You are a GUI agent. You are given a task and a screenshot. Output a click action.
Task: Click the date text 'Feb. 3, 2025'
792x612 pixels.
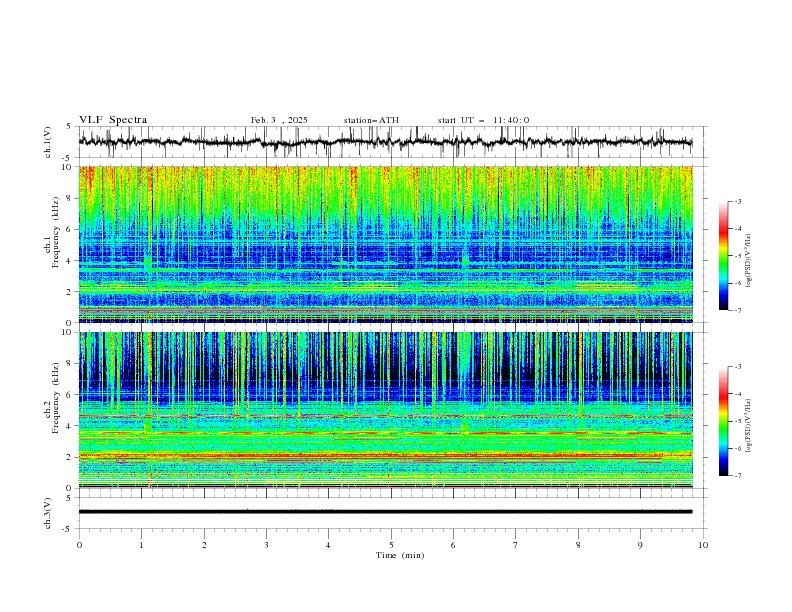point(279,120)
